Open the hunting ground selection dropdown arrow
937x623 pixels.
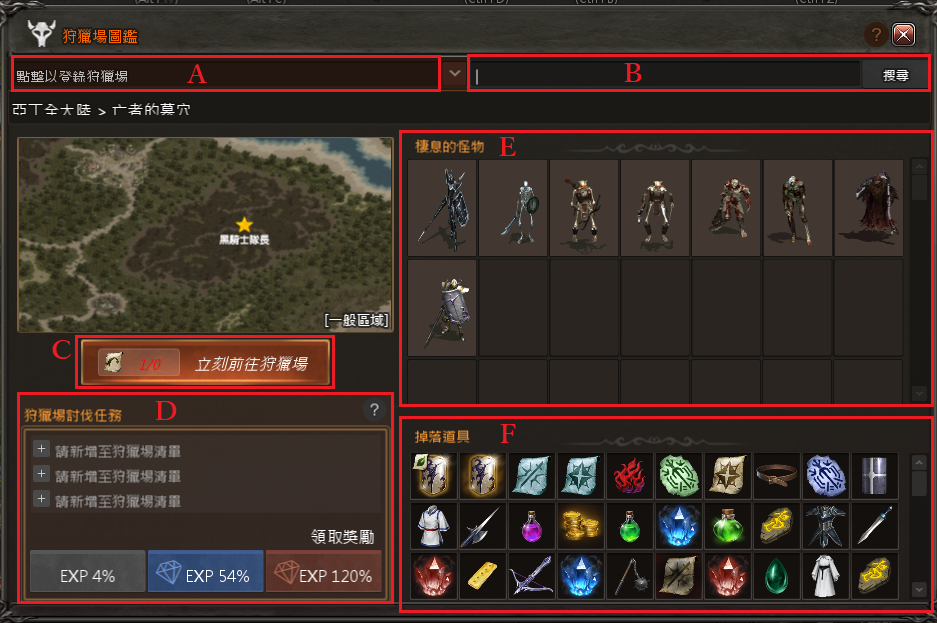pyautogui.click(x=455, y=73)
